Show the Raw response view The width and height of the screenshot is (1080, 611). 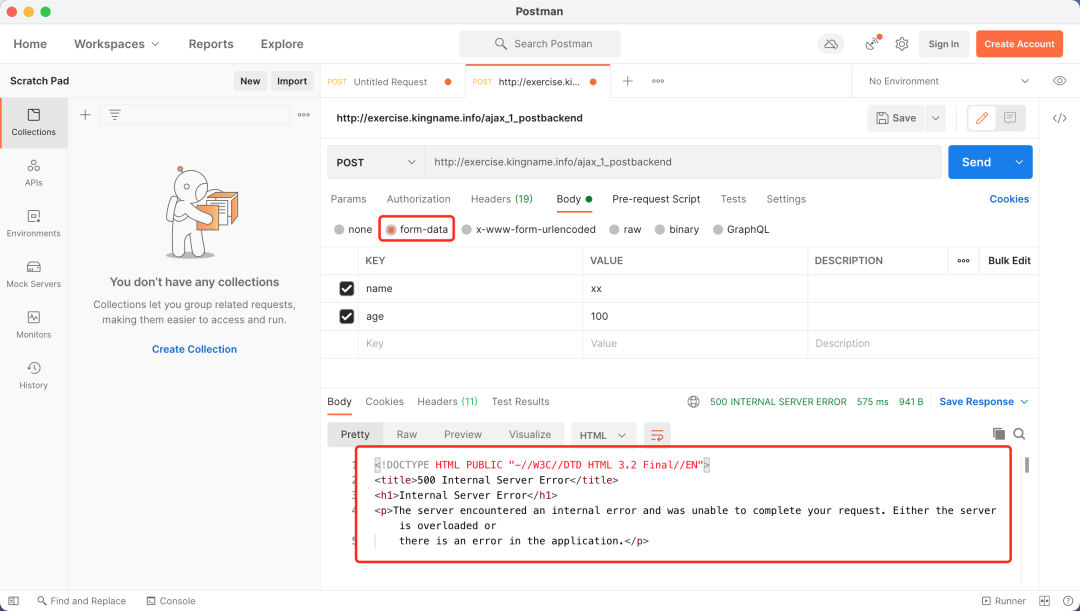click(x=406, y=435)
